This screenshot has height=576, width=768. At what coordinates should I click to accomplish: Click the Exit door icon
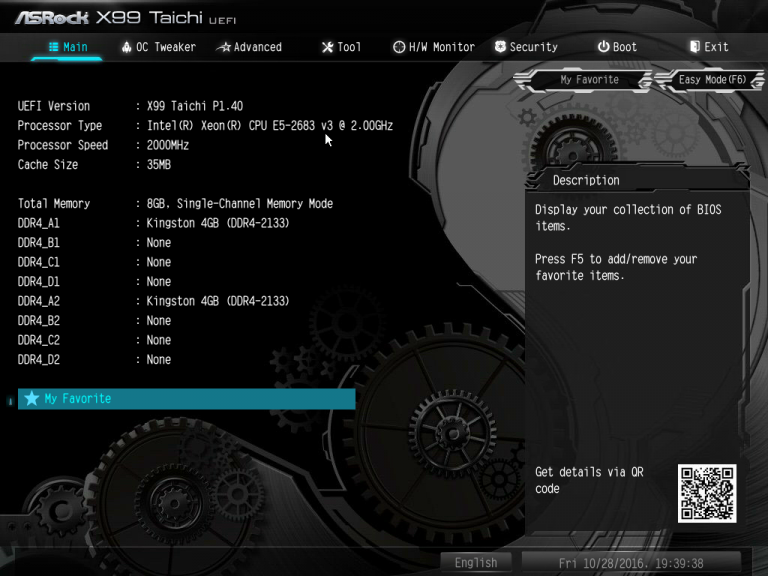(x=695, y=47)
